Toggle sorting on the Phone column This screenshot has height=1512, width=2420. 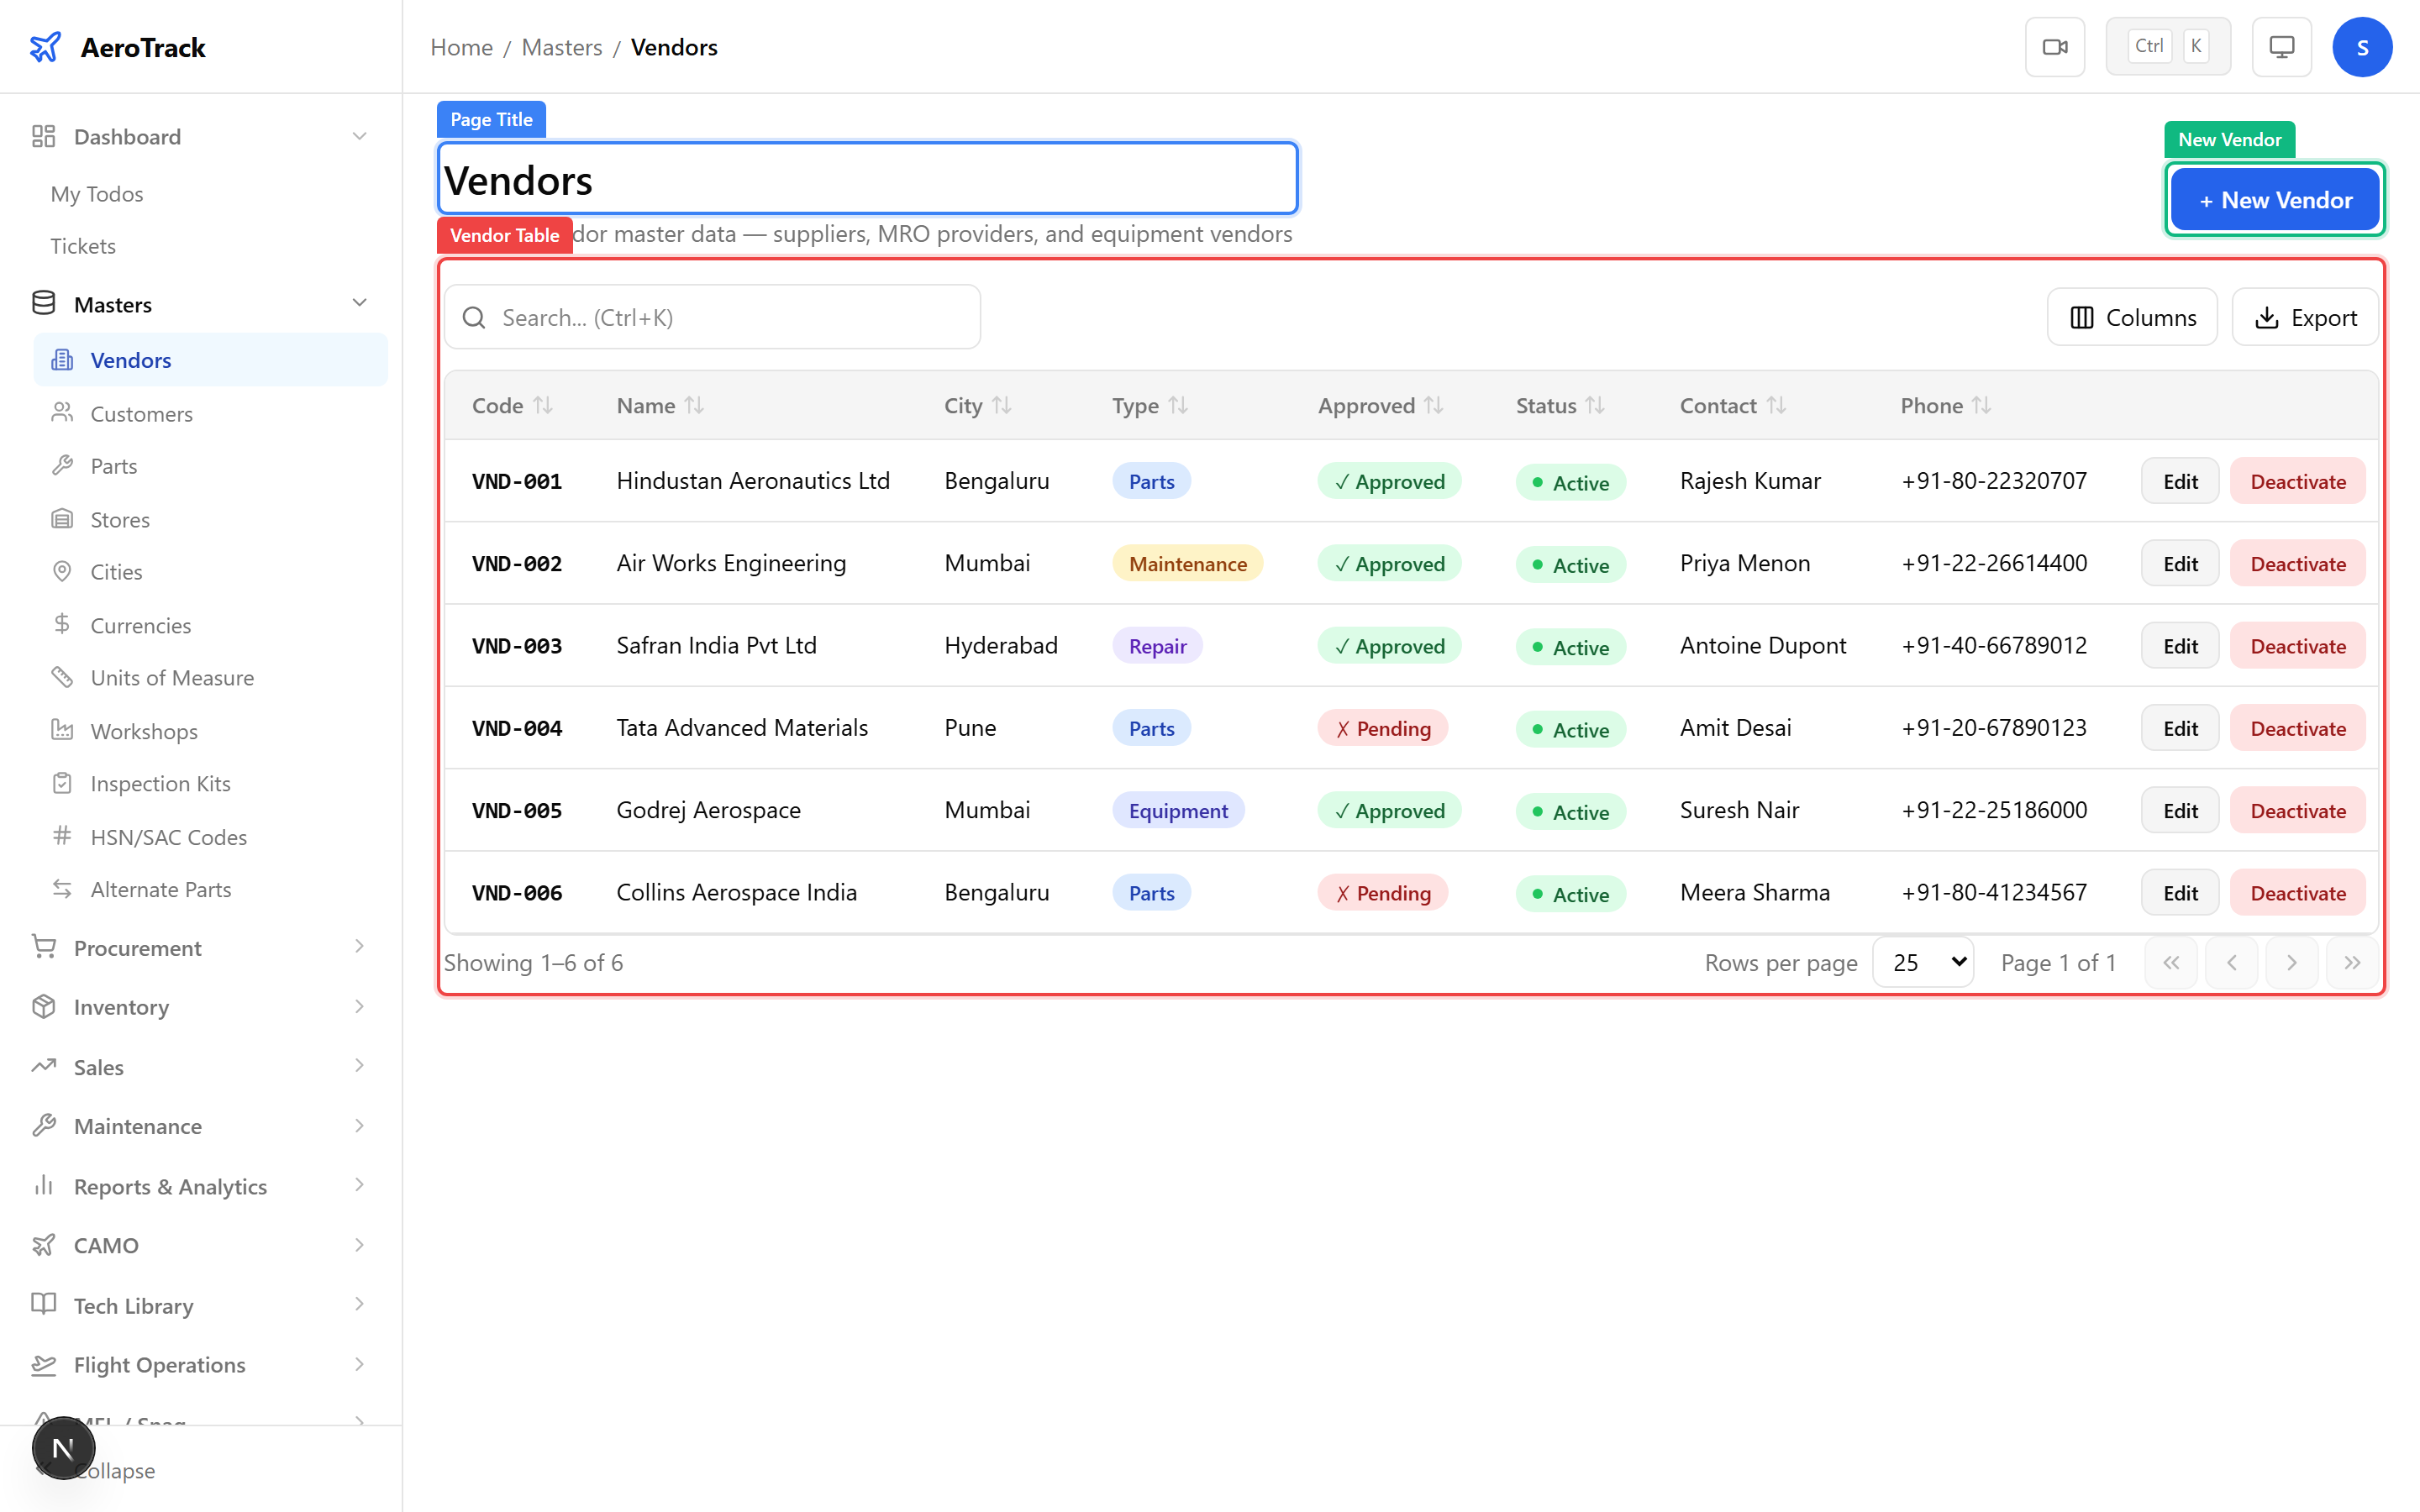tap(1981, 405)
